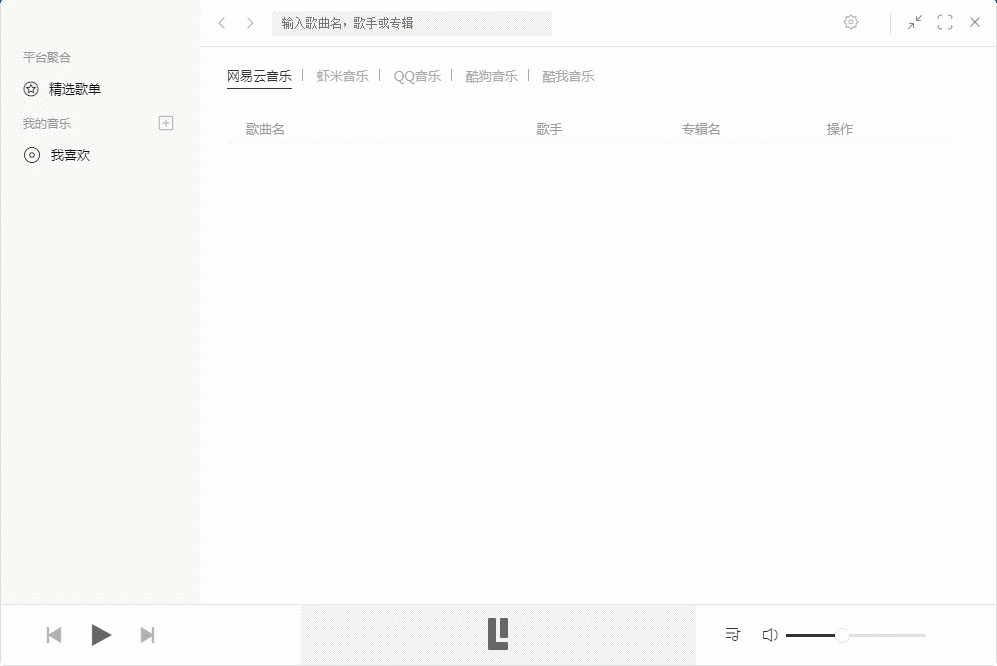The height and width of the screenshot is (666, 997).
Task: Switch to the QQ音乐 tab
Action: [x=416, y=75]
